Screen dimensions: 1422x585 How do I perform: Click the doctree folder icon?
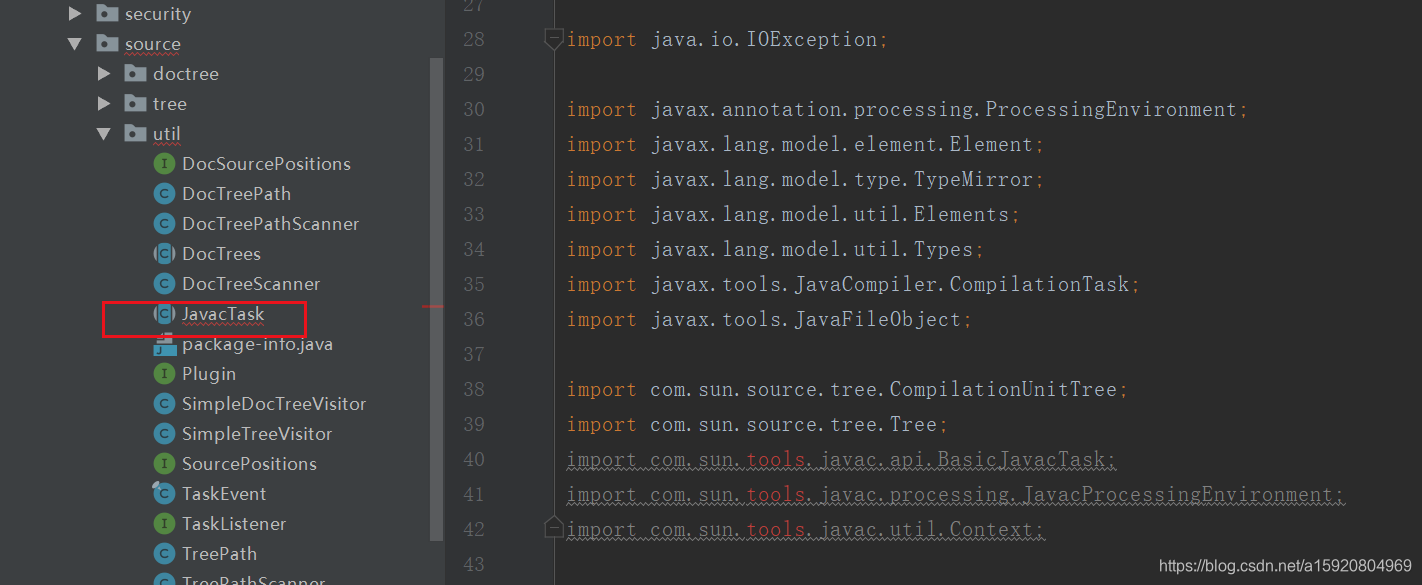tap(135, 74)
